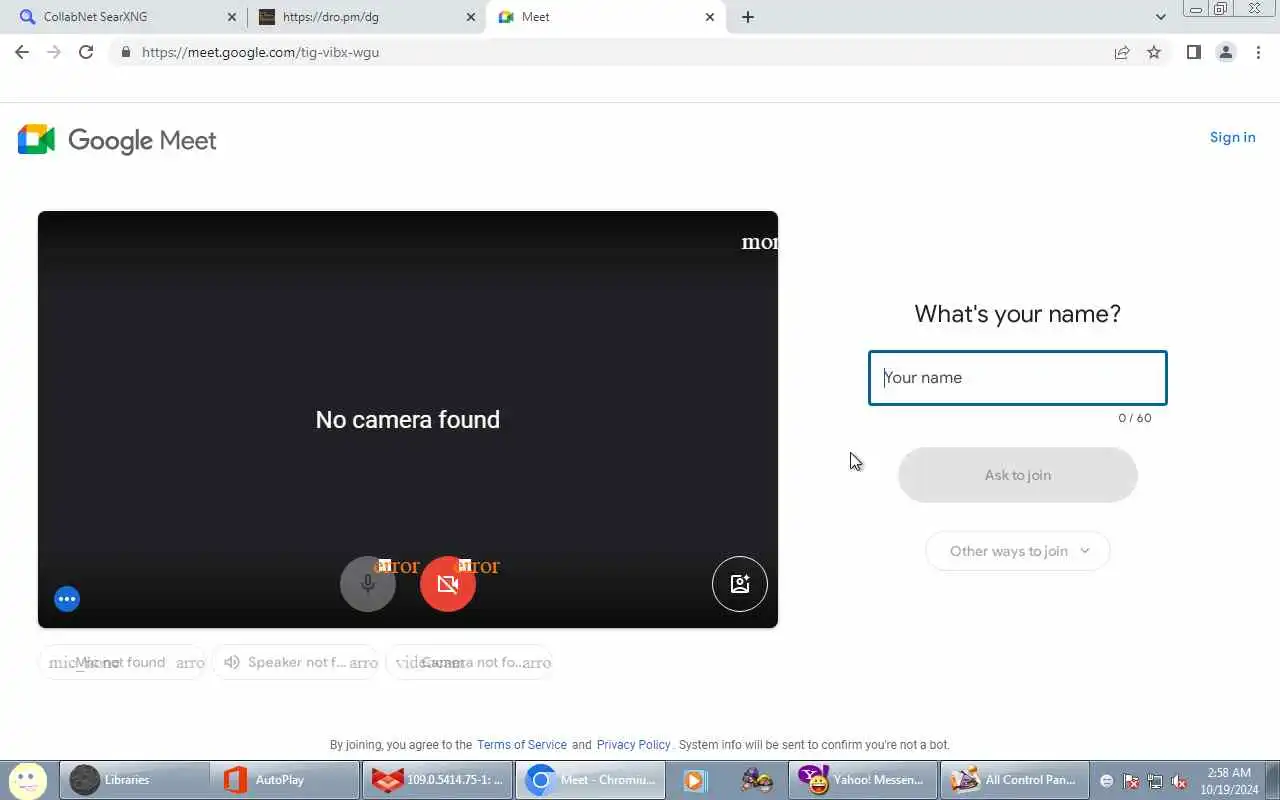1280x800 pixels.
Task: Select the Meet - Chromium taskbar item
Action: tap(590, 780)
